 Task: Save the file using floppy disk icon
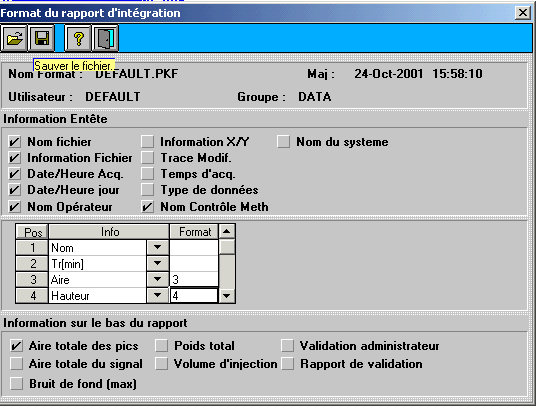pyautogui.click(x=41, y=38)
